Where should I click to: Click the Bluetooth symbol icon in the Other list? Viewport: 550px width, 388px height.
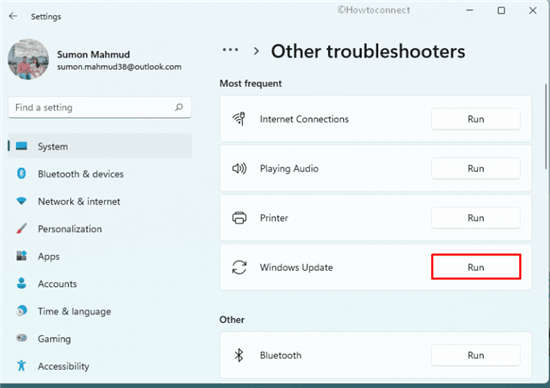click(239, 355)
